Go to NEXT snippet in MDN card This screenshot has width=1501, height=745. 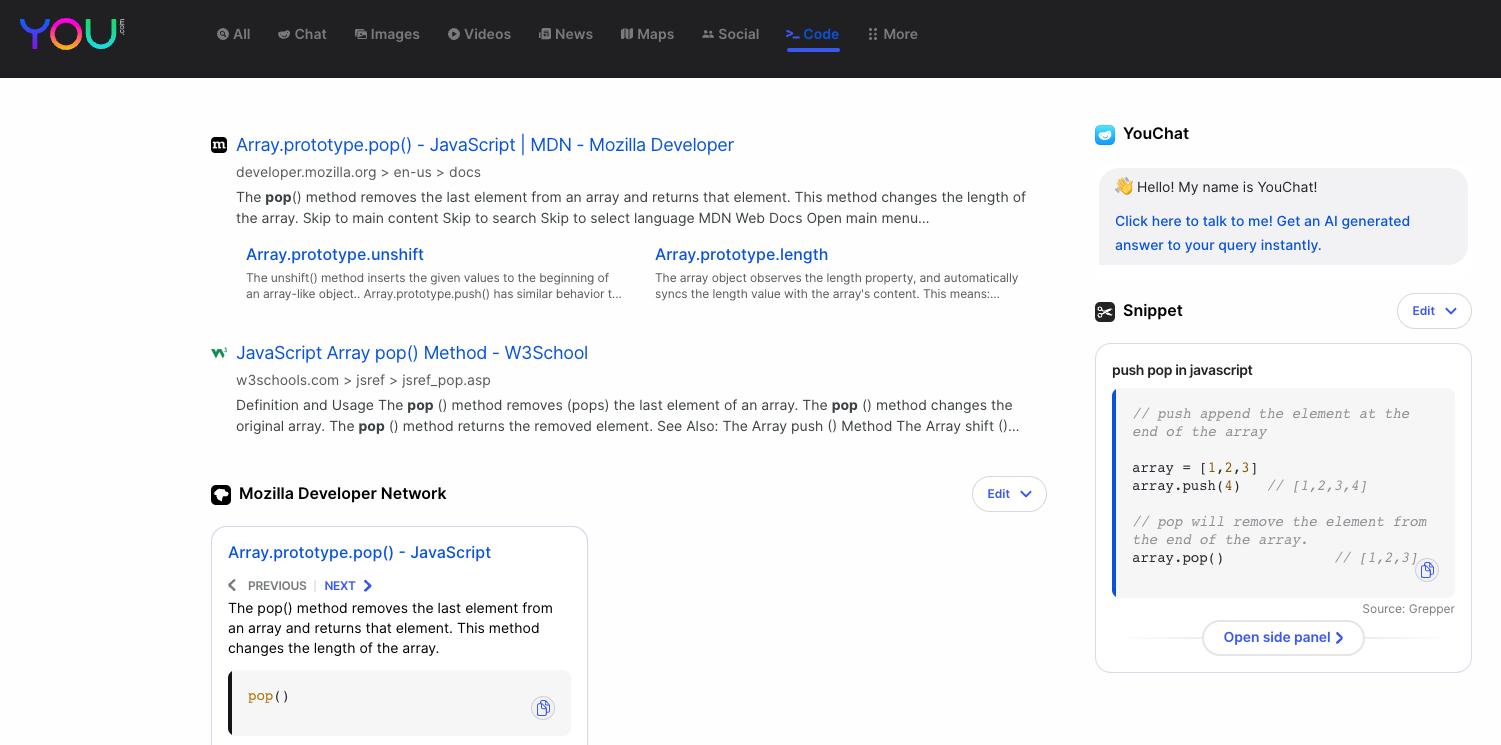(348, 586)
